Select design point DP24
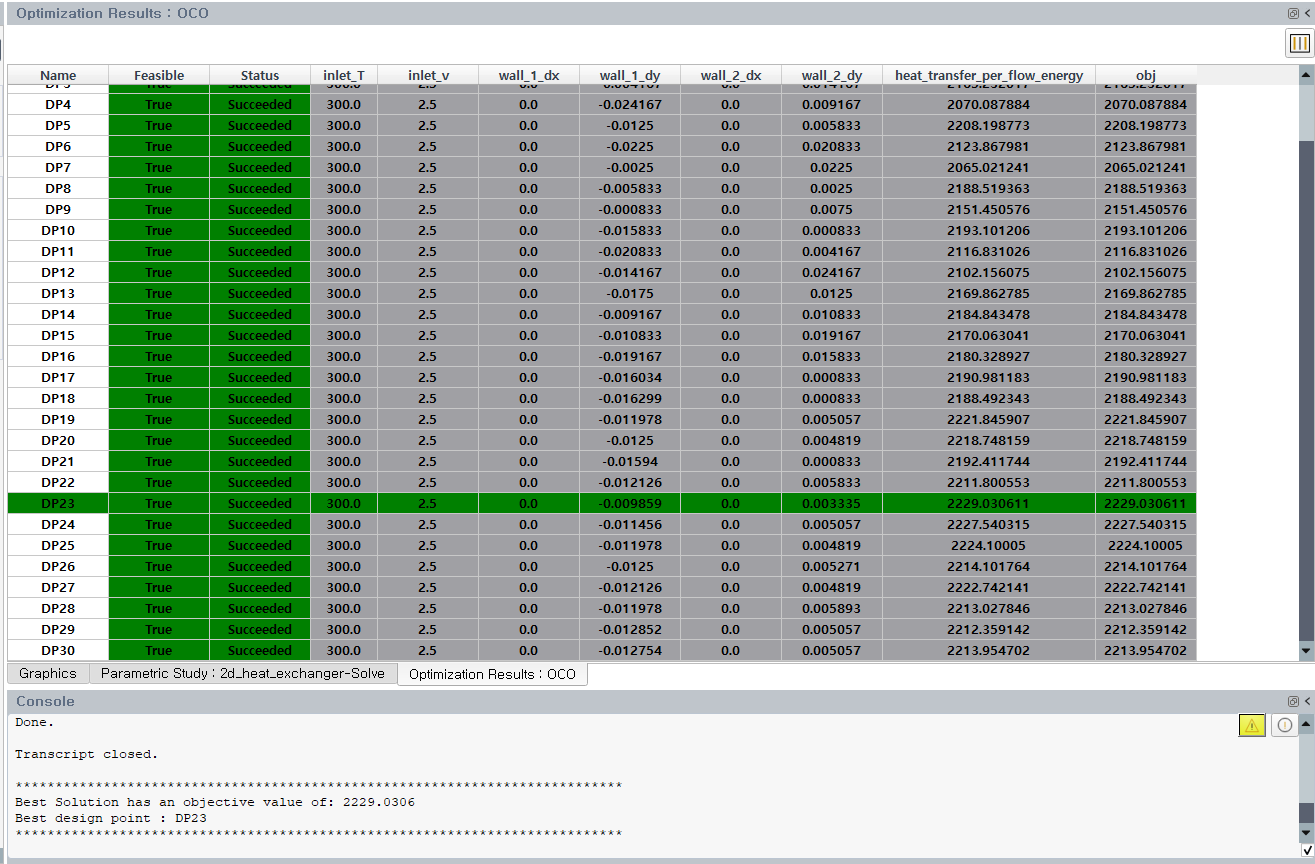This screenshot has width=1315, height=864. tap(58, 524)
